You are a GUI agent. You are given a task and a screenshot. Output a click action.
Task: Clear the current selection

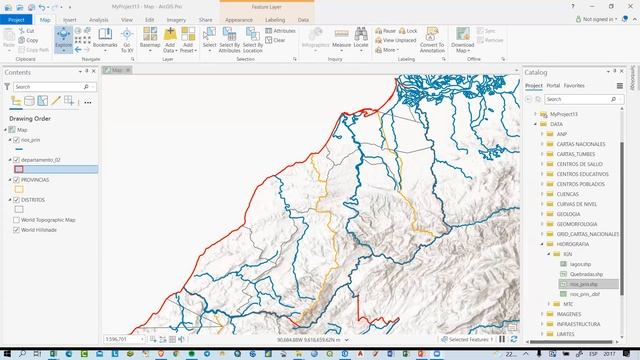(x=276, y=40)
